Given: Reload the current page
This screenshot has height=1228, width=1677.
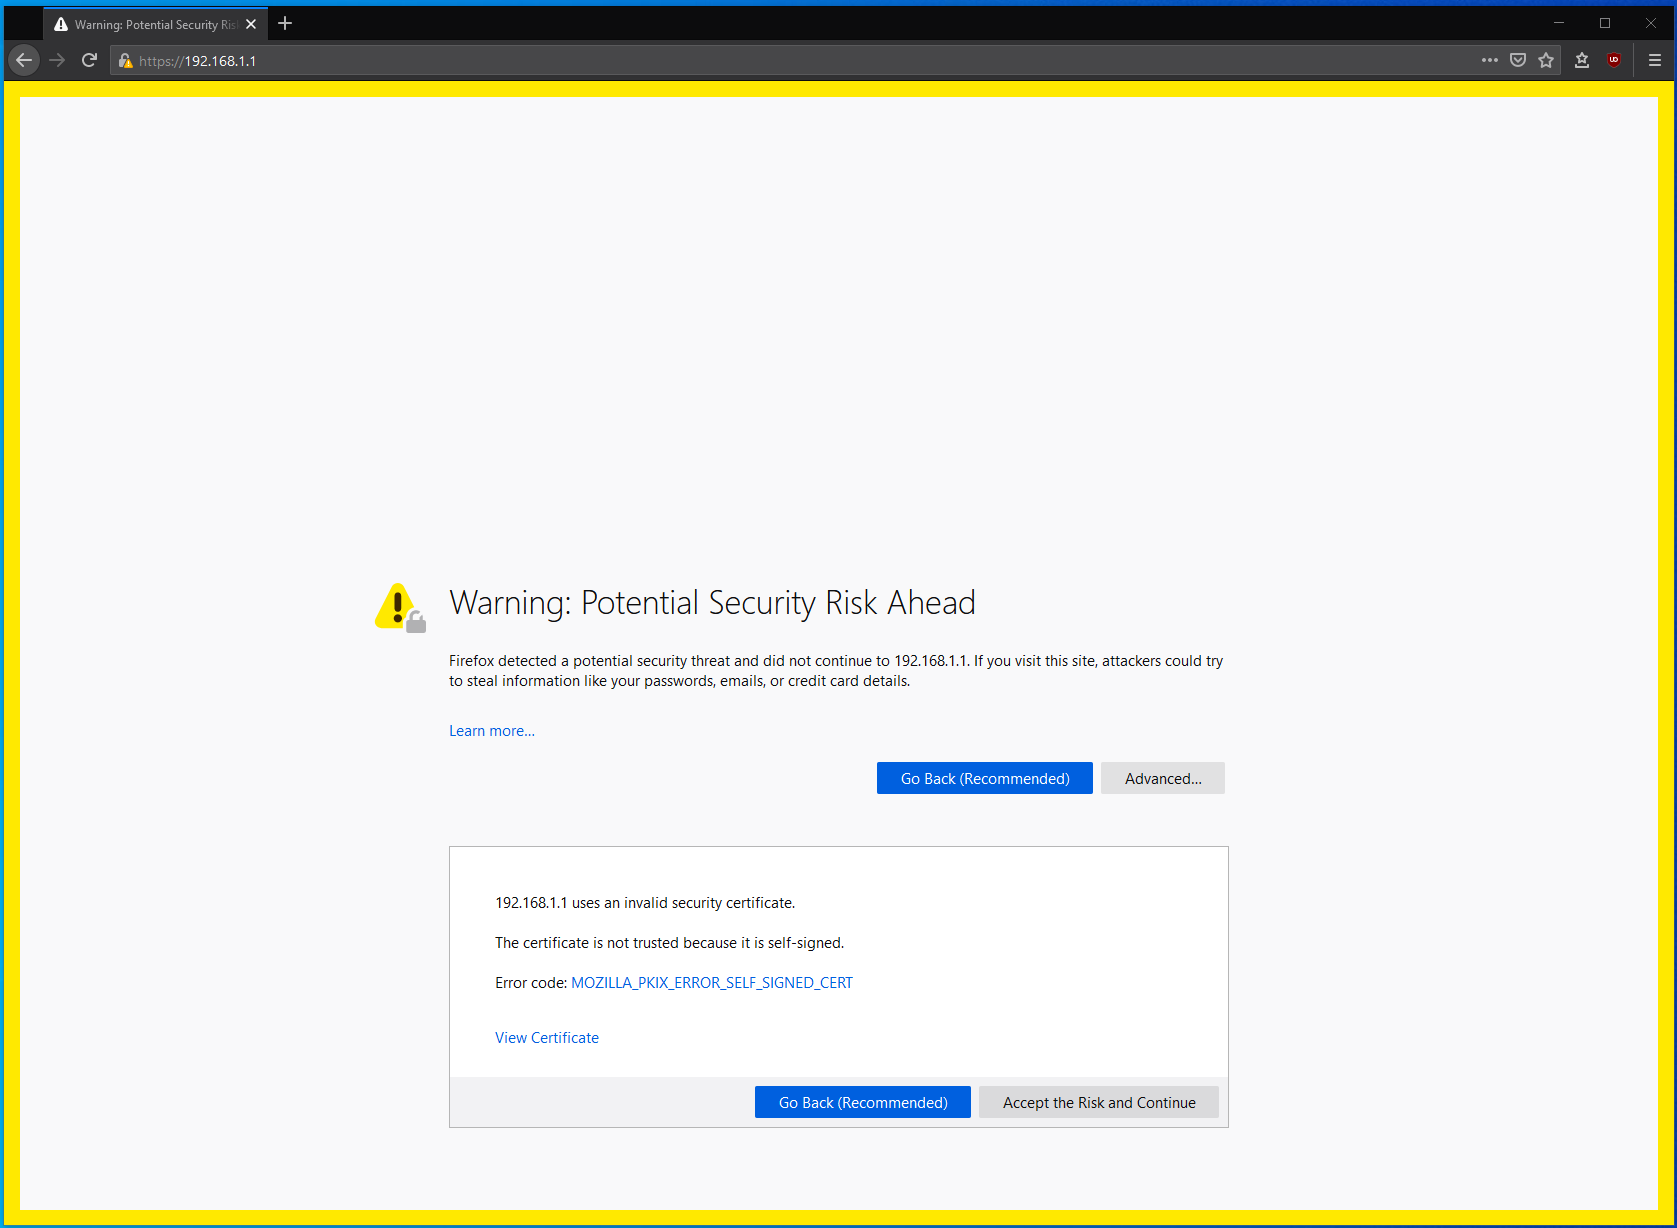Looking at the screenshot, I should pyautogui.click(x=89, y=60).
